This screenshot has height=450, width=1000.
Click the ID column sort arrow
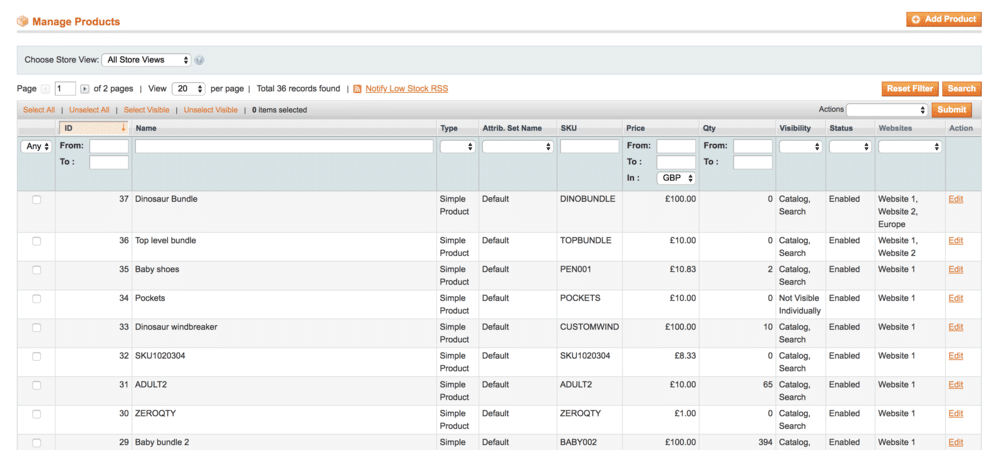(123, 128)
